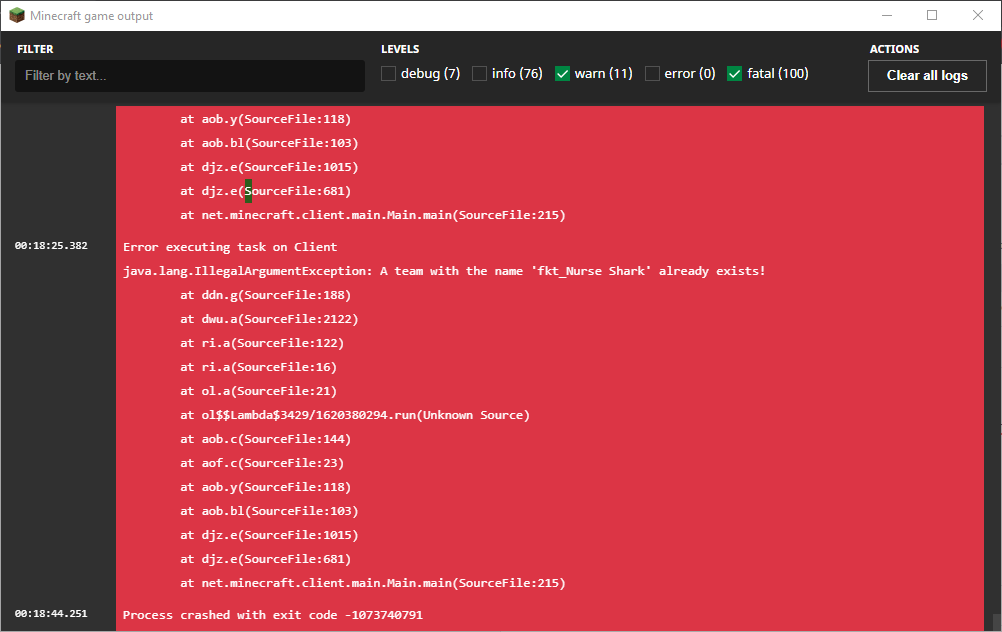This screenshot has width=1002, height=632.
Task: Close the Minecraft game output window
Action: (978, 15)
